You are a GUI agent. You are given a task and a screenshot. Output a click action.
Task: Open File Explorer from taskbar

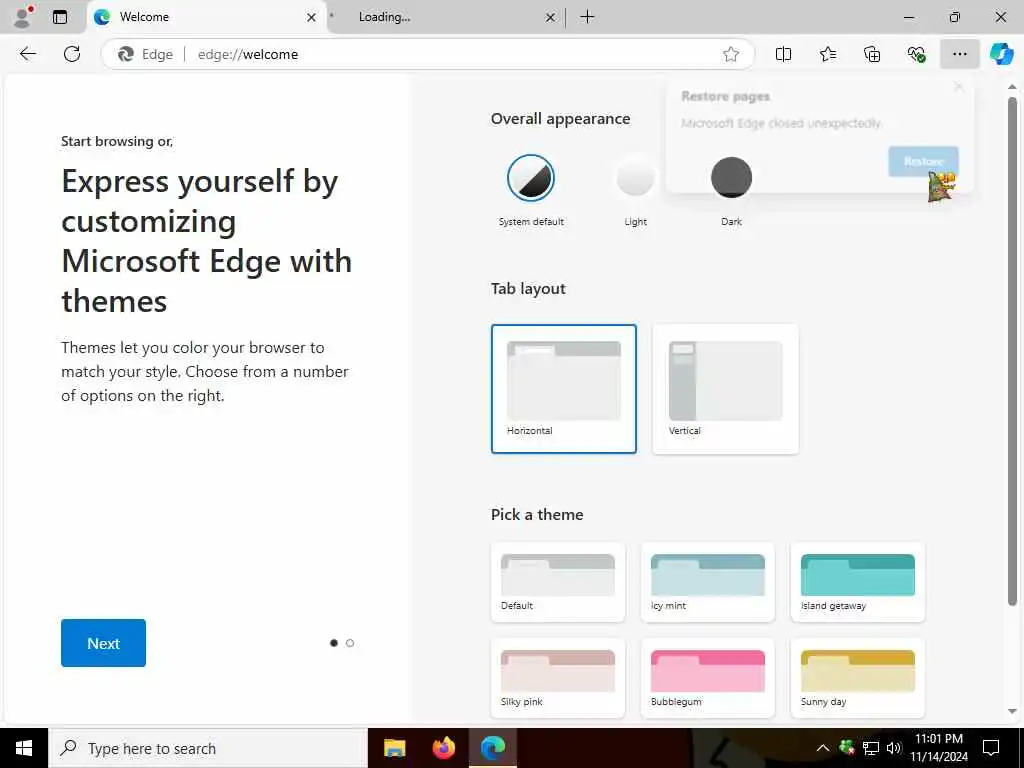394,748
